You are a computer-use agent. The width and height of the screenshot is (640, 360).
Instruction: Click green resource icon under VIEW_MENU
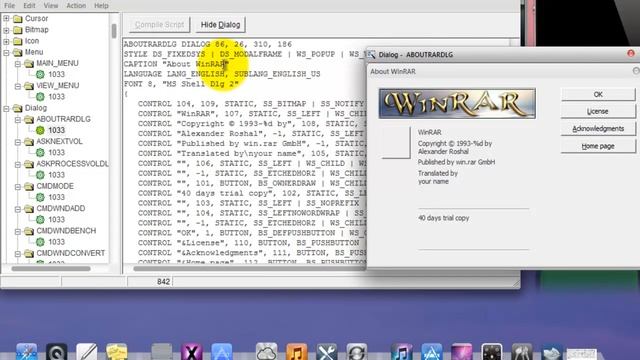point(40,97)
